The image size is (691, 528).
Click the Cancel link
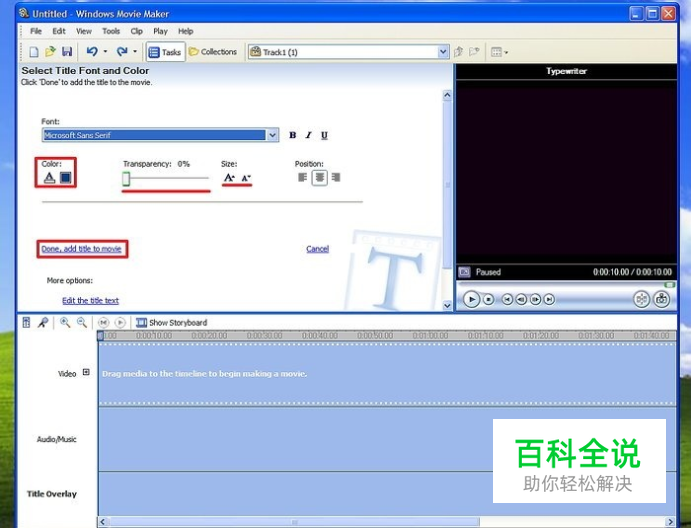[318, 249]
